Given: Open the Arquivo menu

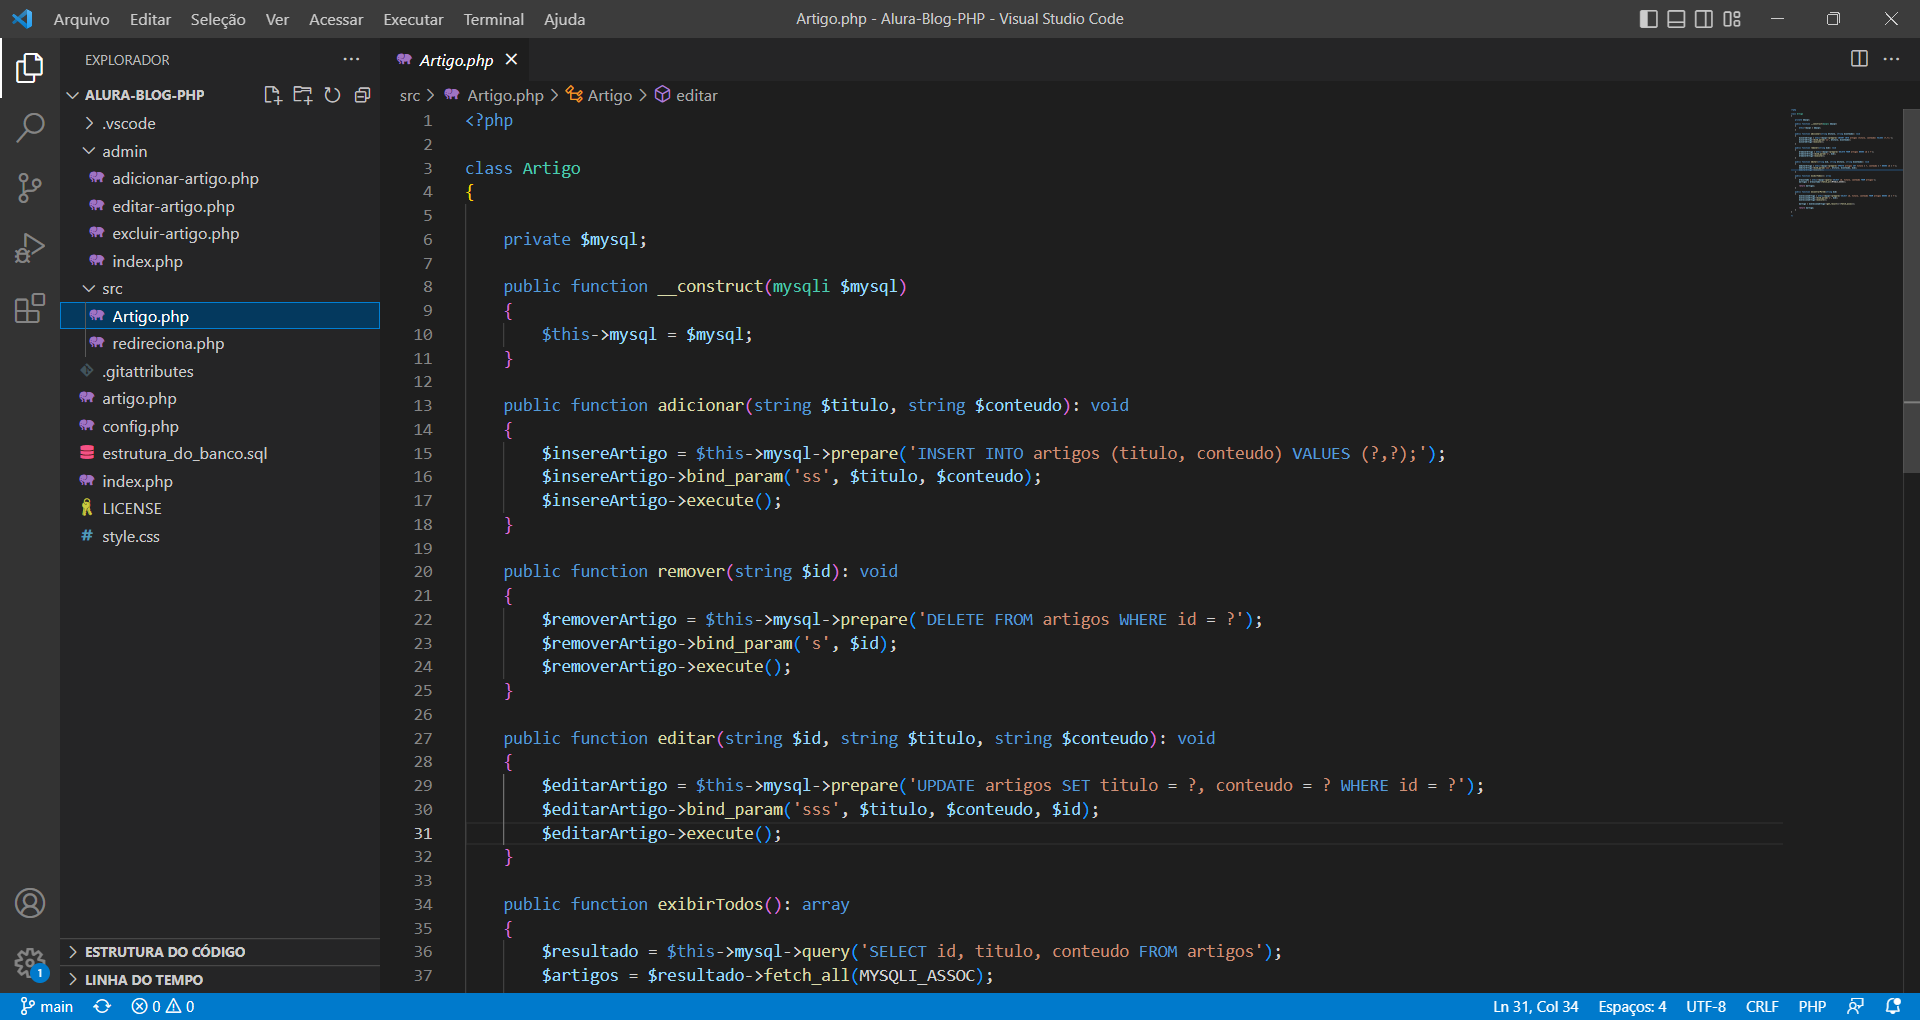Looking at the screenshot, I should click(x=81, y=19).
